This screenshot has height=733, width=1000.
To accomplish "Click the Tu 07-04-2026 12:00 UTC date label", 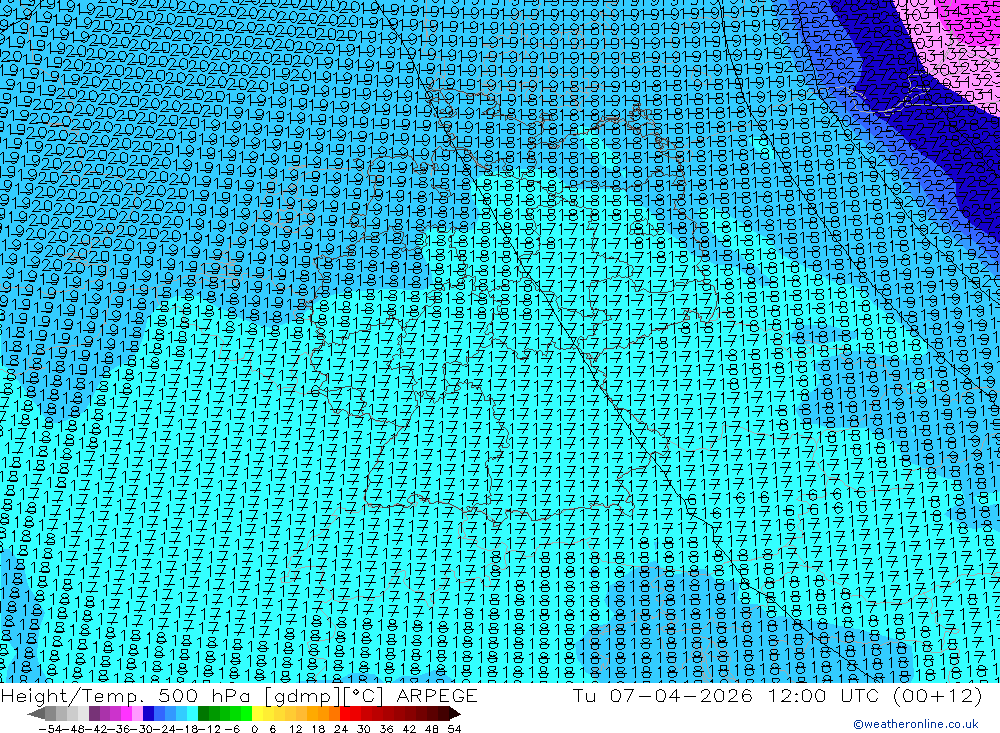I will pos(777,695).
